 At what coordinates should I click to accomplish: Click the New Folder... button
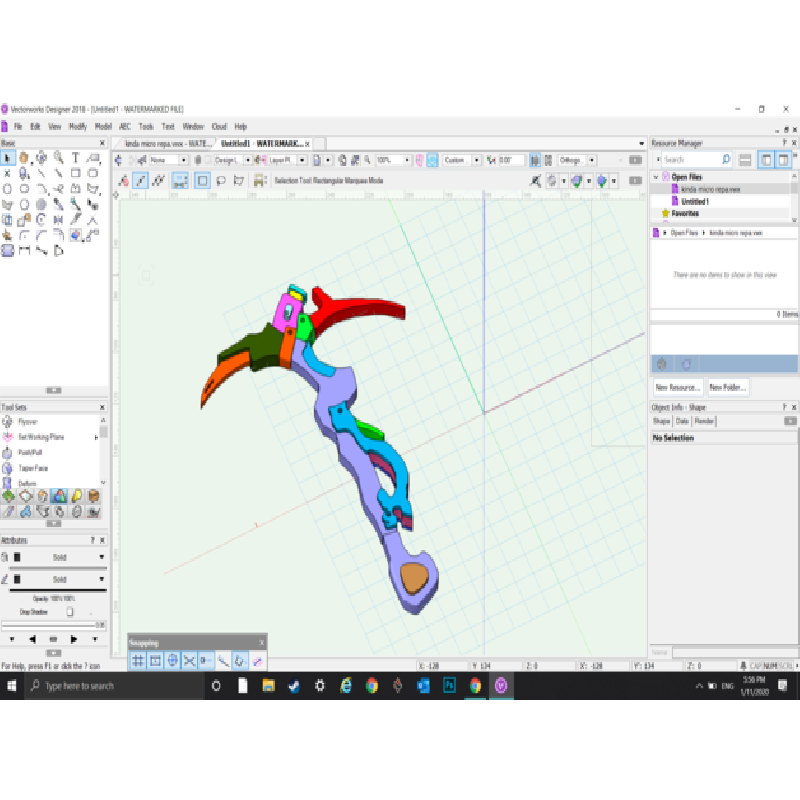[727, 387]
